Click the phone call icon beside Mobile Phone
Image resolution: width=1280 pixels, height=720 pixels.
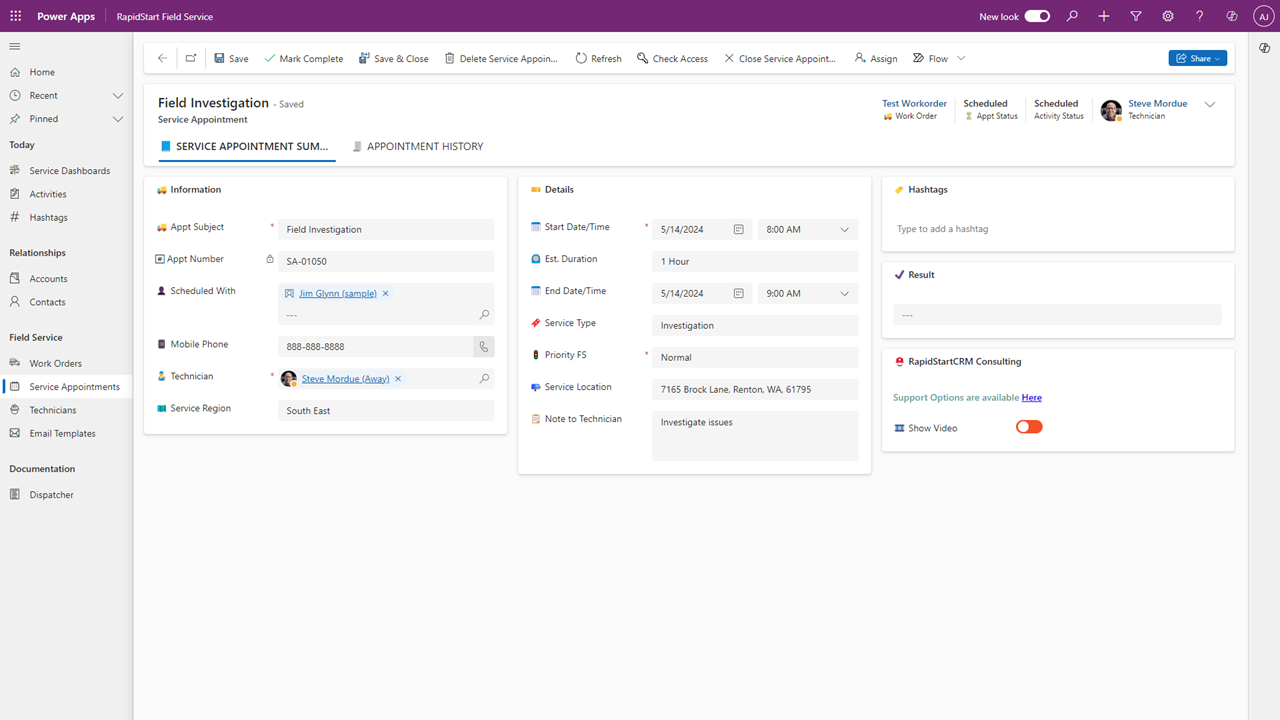484,346
